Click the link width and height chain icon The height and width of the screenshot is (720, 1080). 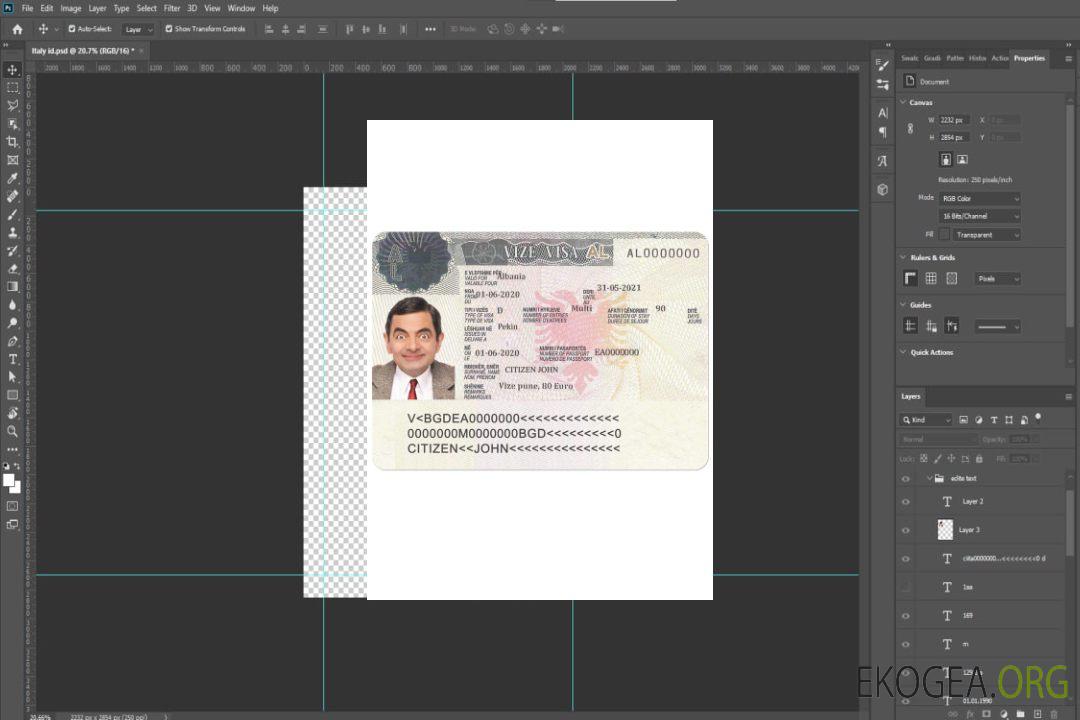tap(910, 128)
